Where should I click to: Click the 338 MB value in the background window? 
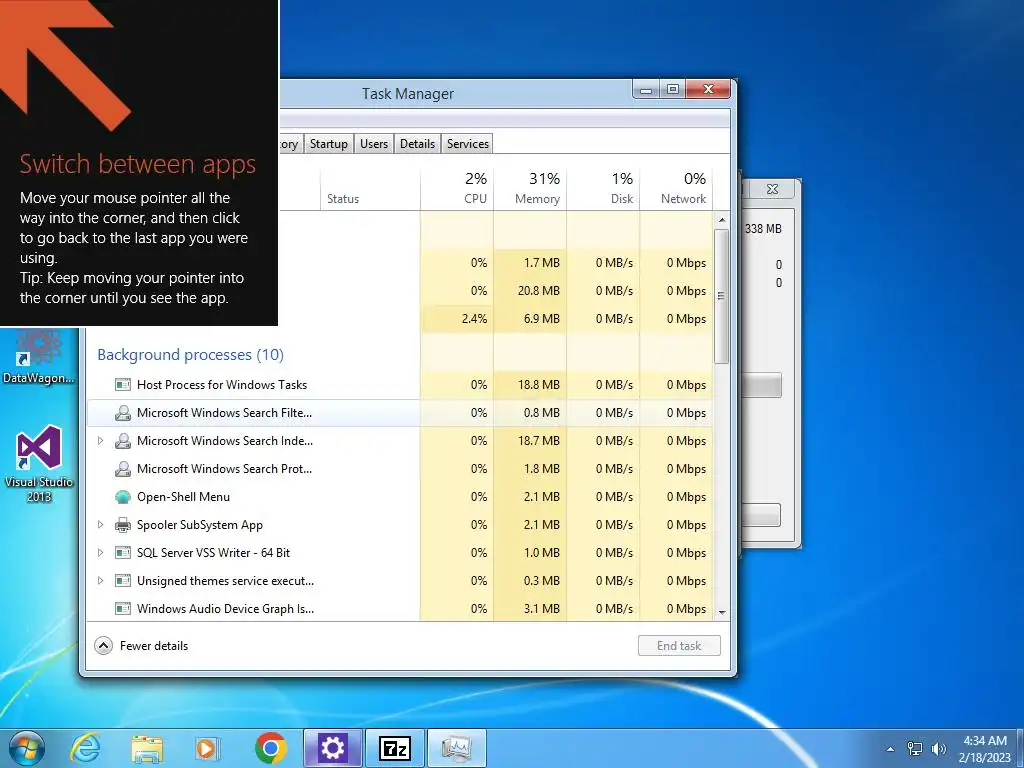click(x=763, y=229)
